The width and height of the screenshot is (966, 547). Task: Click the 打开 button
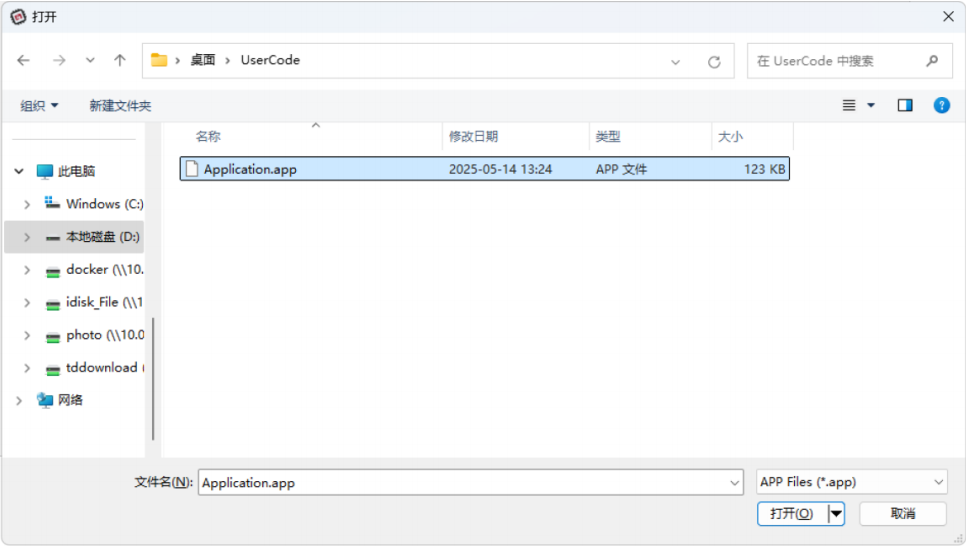coord(792,513)
